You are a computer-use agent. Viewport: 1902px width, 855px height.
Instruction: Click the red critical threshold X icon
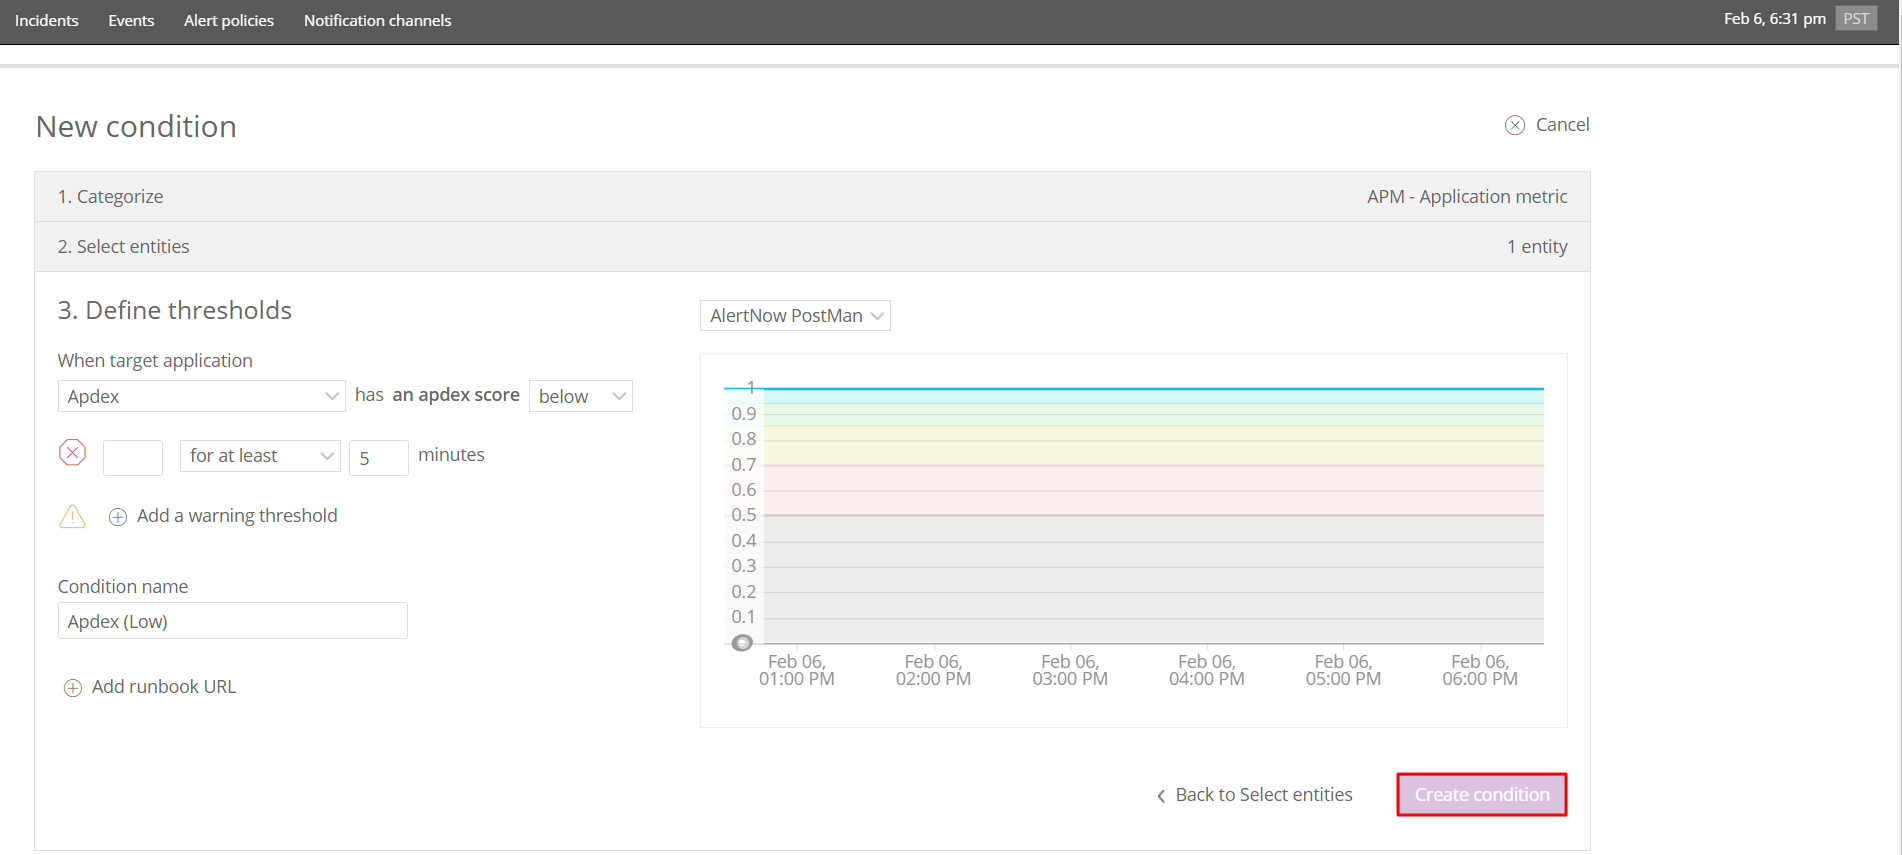point(72,453)
